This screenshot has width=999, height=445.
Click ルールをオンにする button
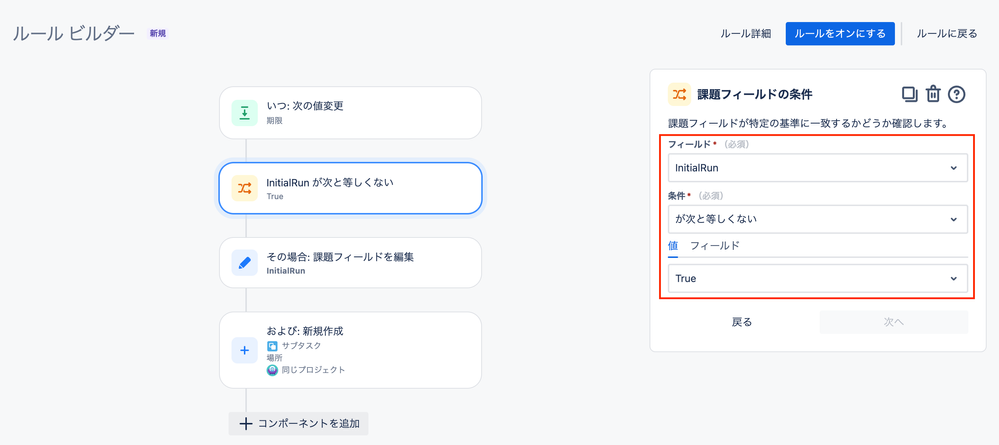point(840,34)
